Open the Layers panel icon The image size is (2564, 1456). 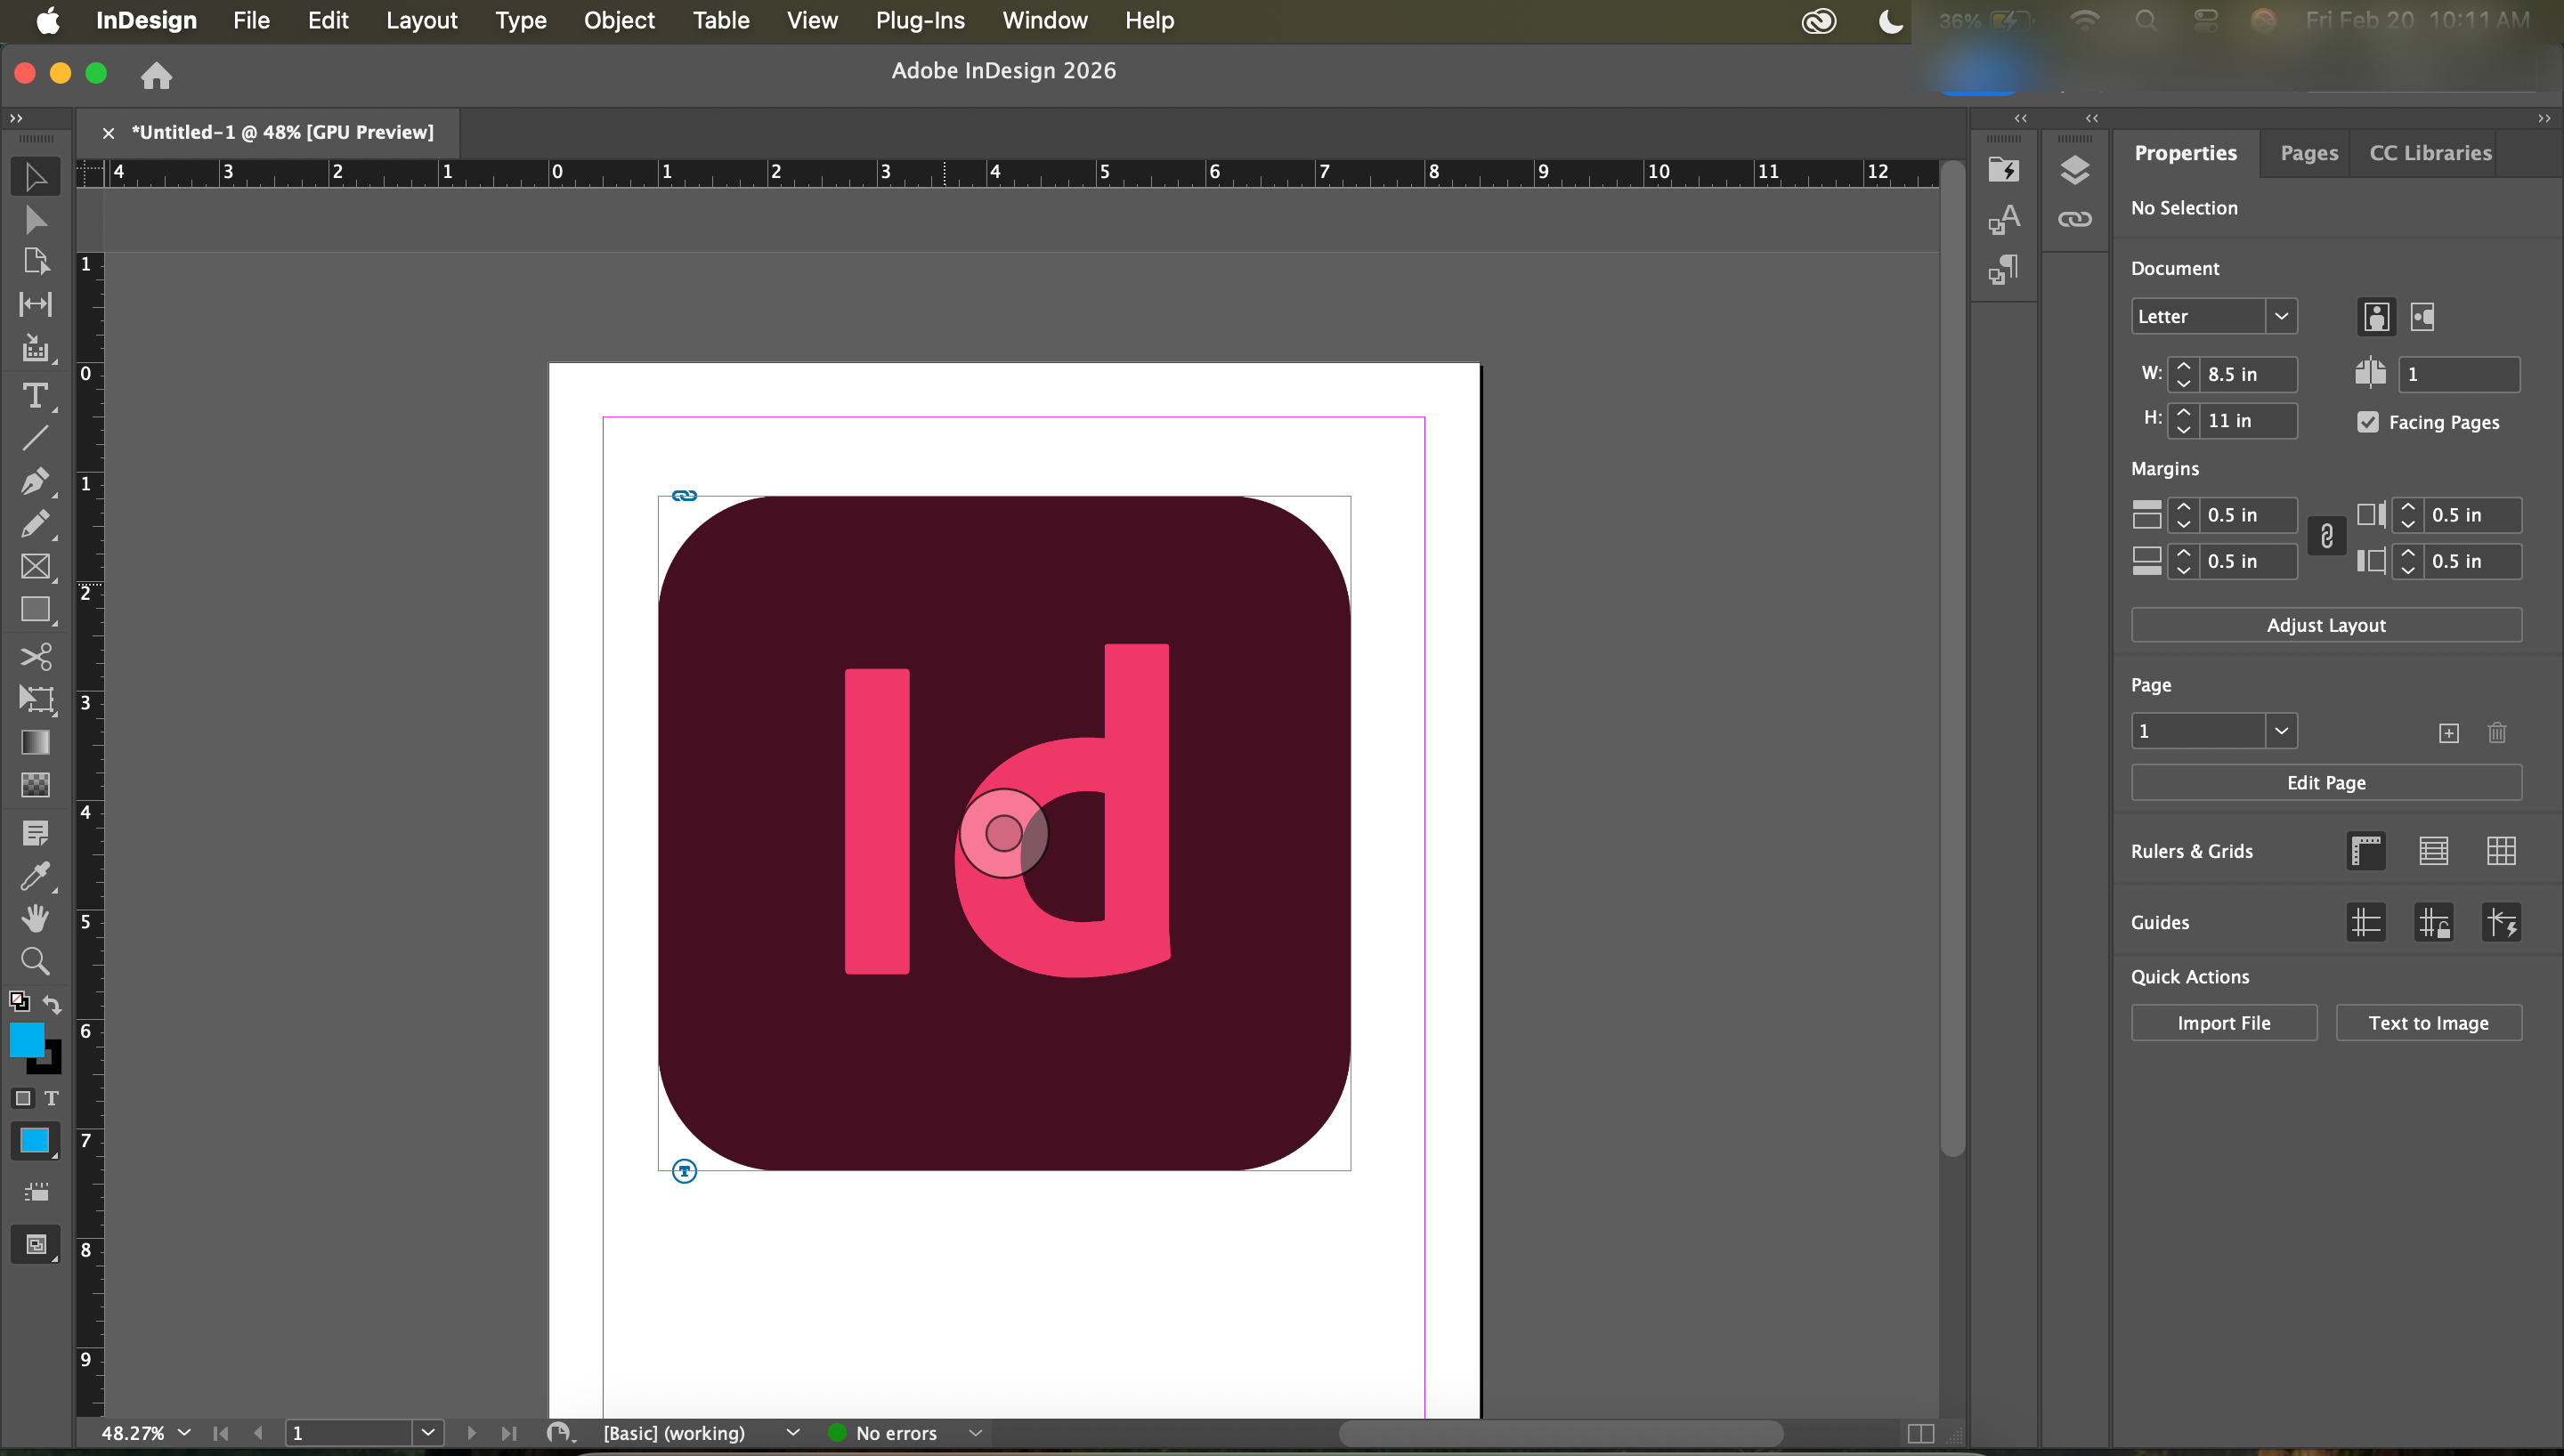(2075, 170)
